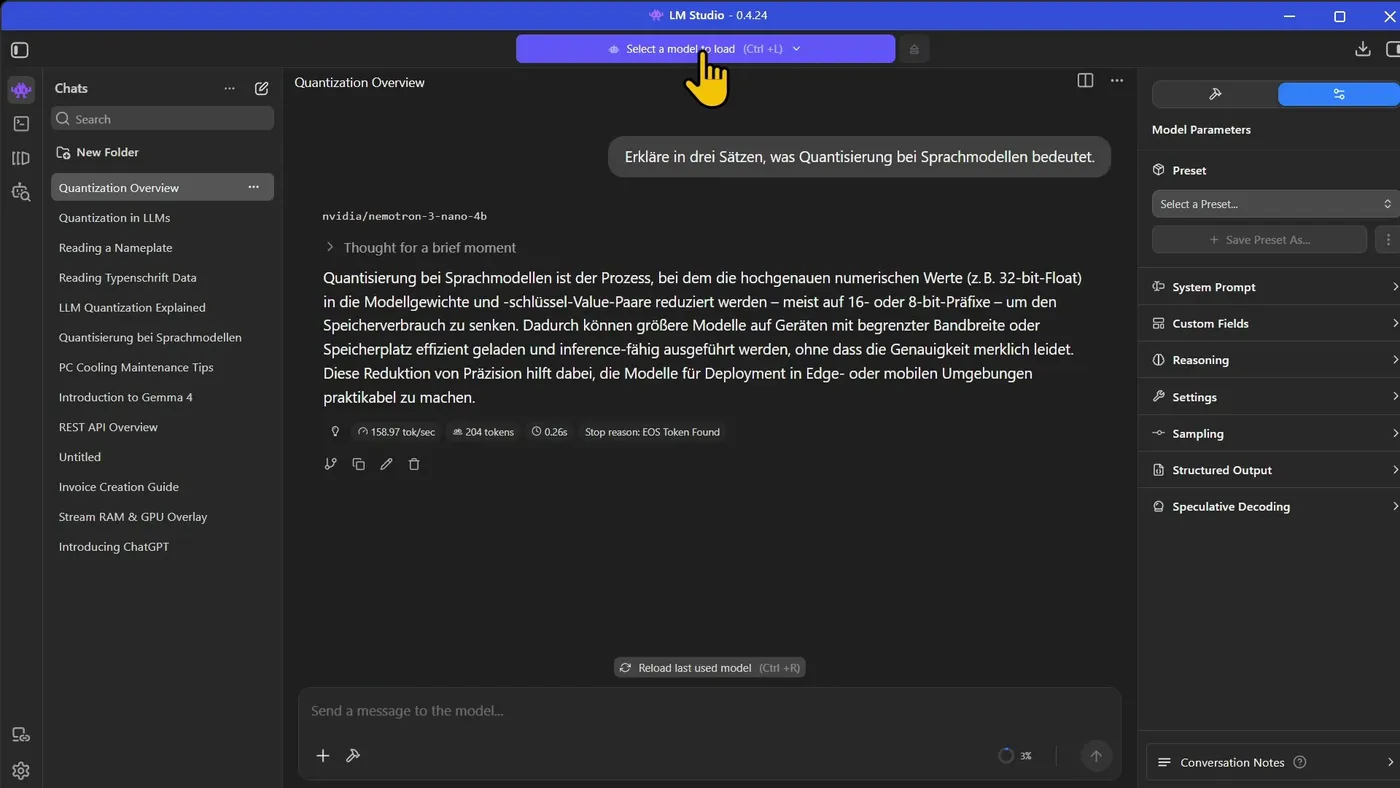The image size is (1400, 788).
Task: Click the Search chats field
Action: click(x=163, y=119)
